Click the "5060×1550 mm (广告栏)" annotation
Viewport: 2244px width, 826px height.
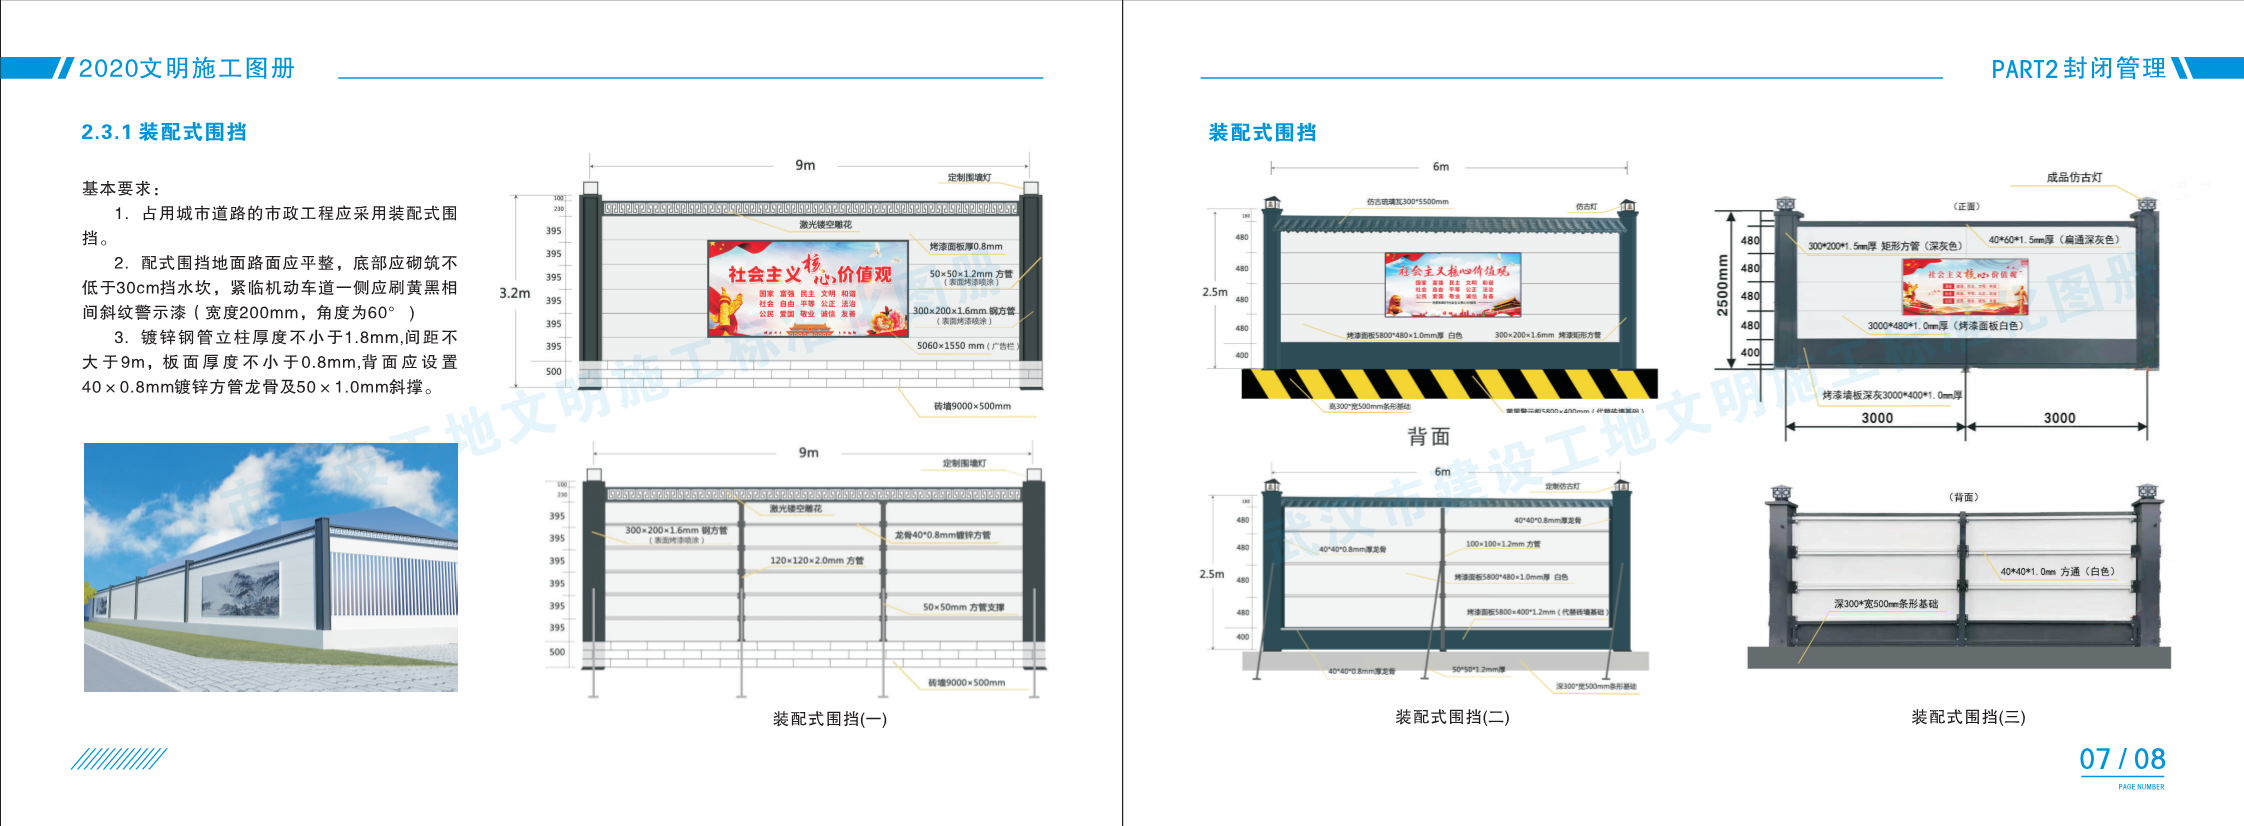point(966,346)
